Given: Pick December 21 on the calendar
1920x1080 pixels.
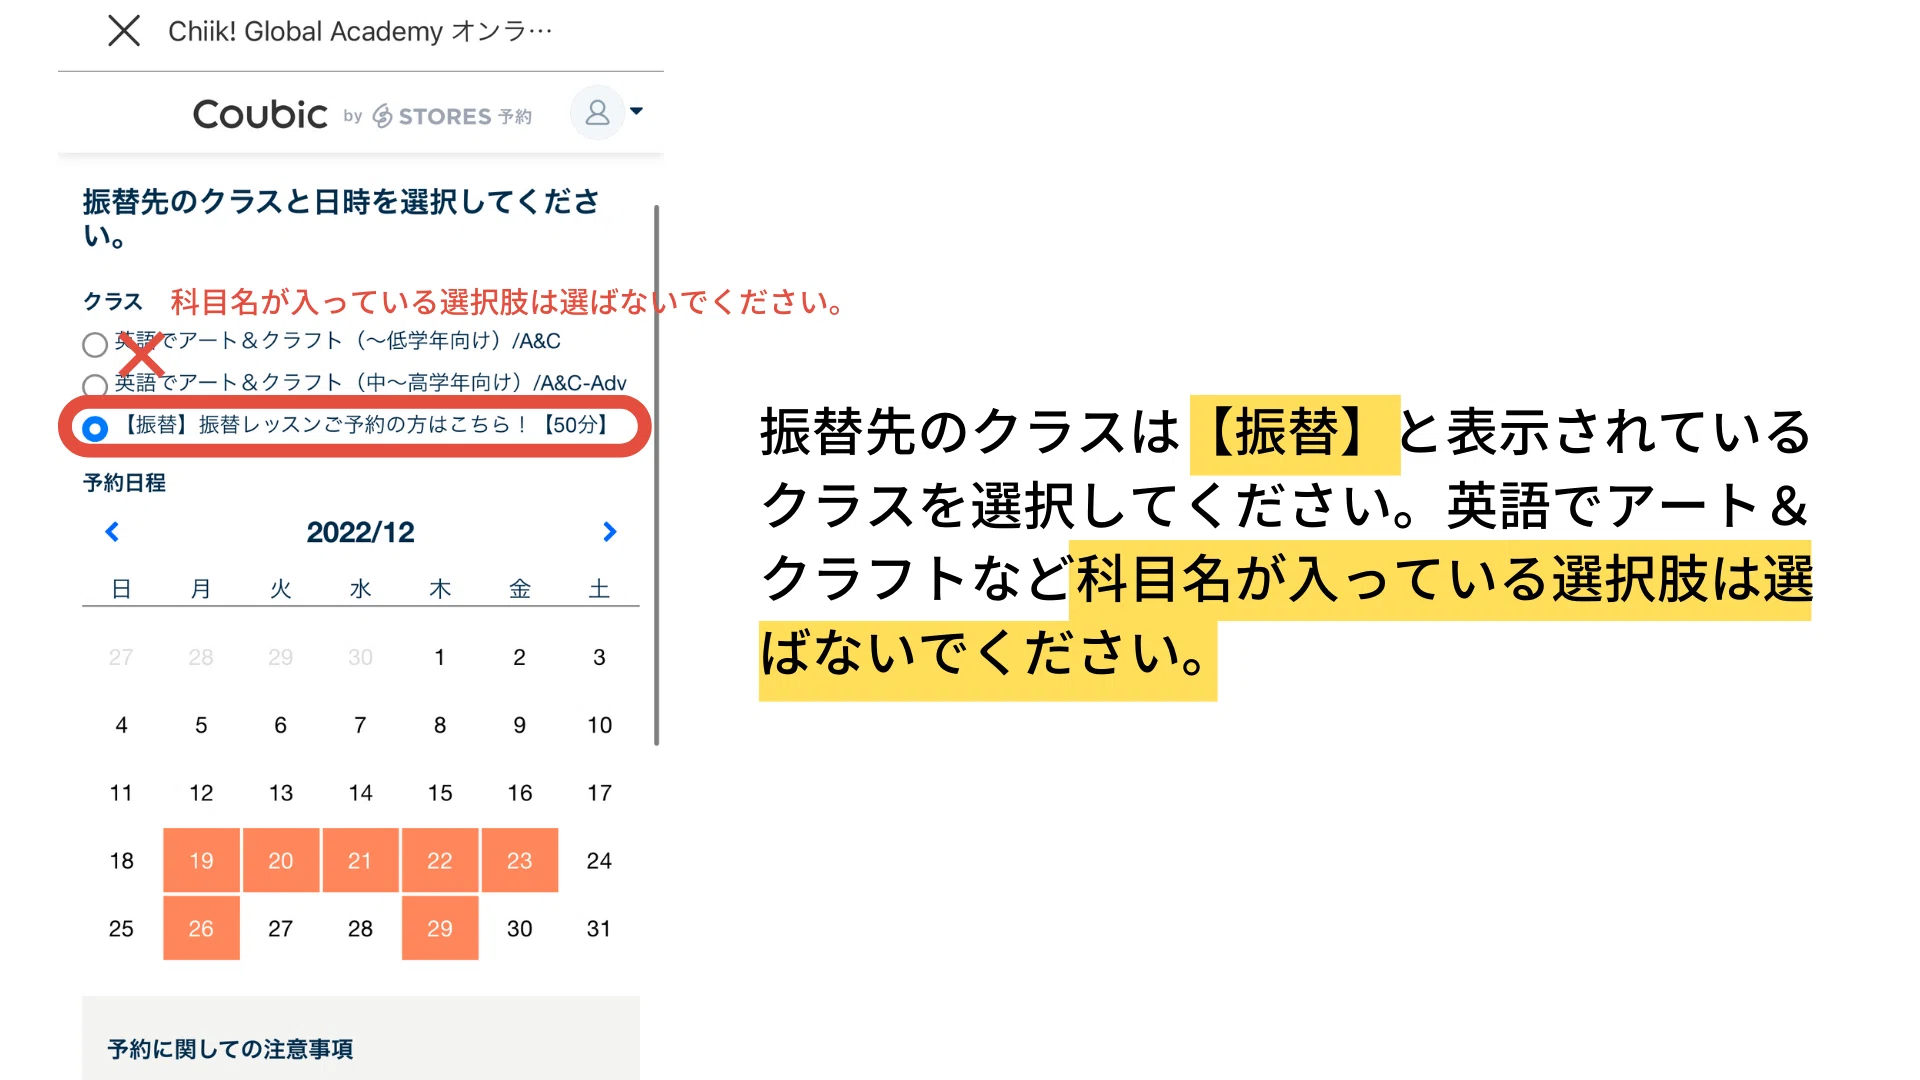Looking at the screenshot, I should point(360,860).
